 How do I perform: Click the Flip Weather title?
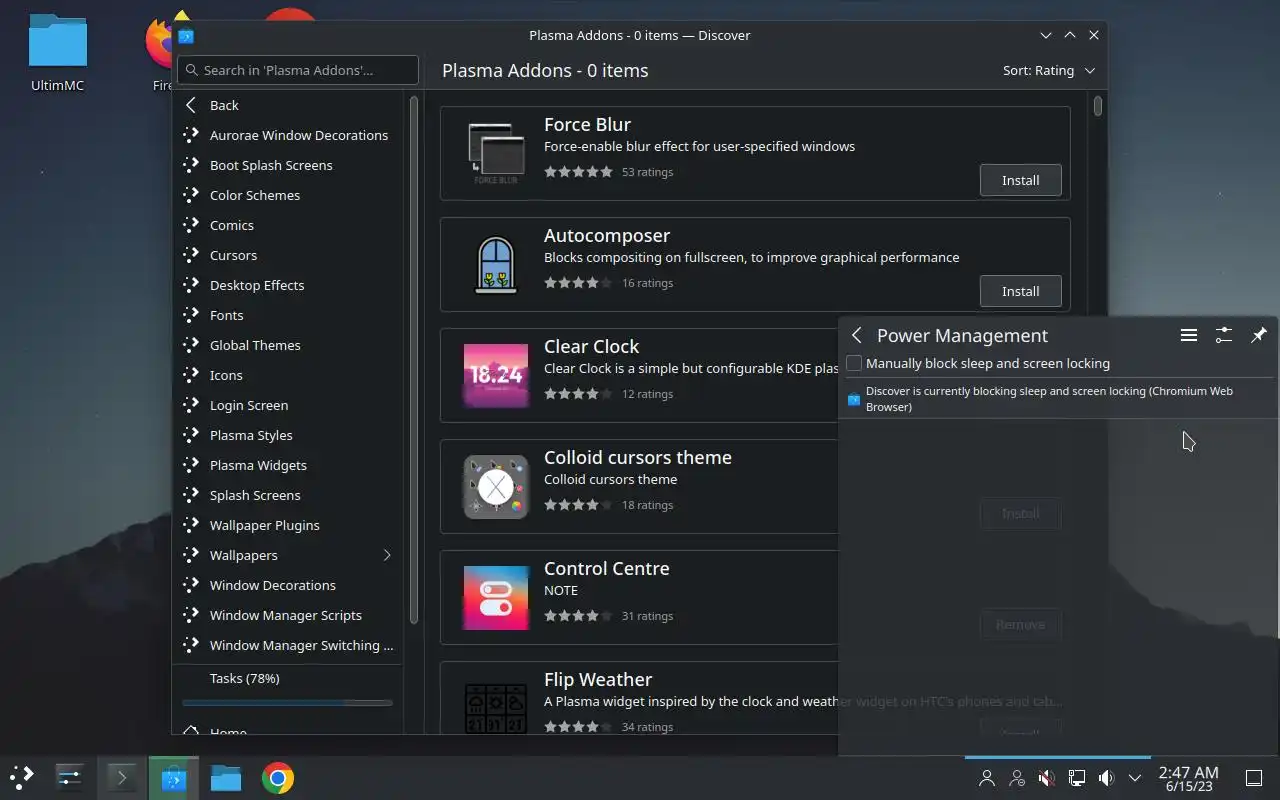click(x=598, y=680)
